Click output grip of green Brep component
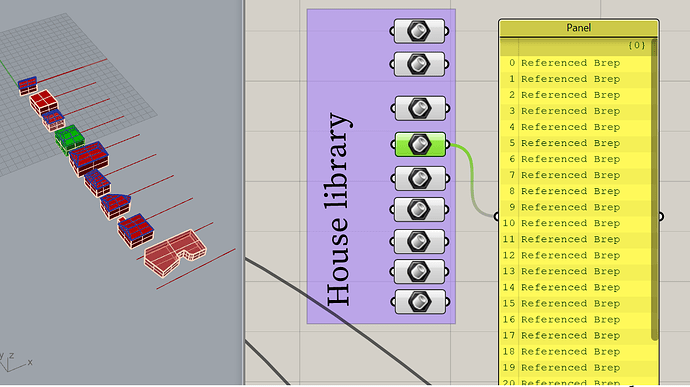The height and width of the screenshot is (387, 690). (x=448, y=144)
